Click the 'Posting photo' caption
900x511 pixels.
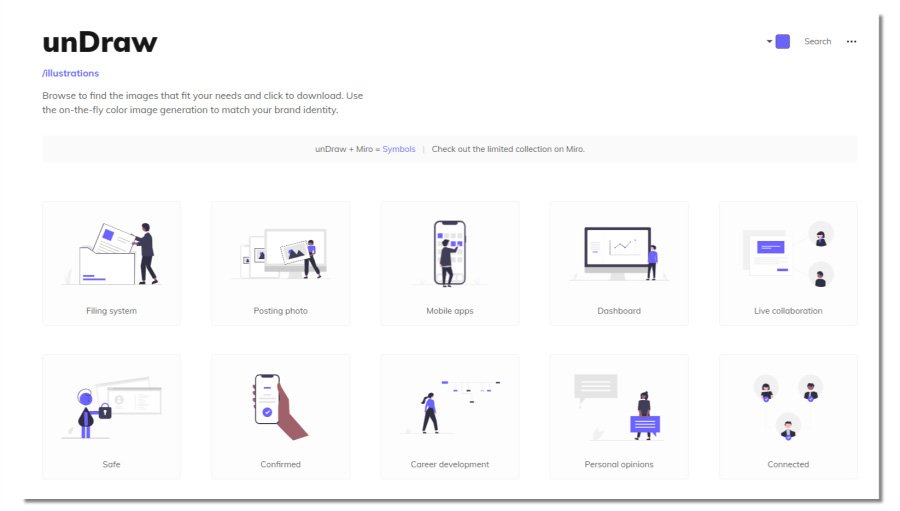tap(281, 311)
